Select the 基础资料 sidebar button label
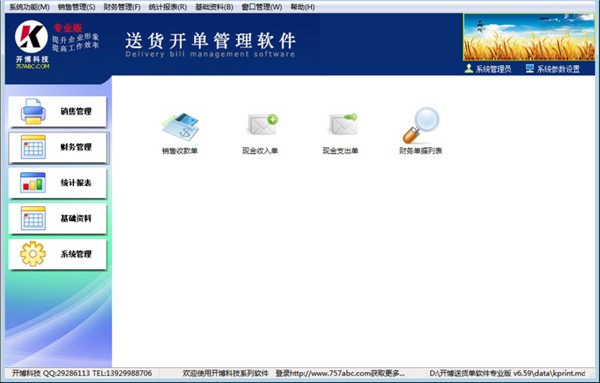 pos(76,218)
